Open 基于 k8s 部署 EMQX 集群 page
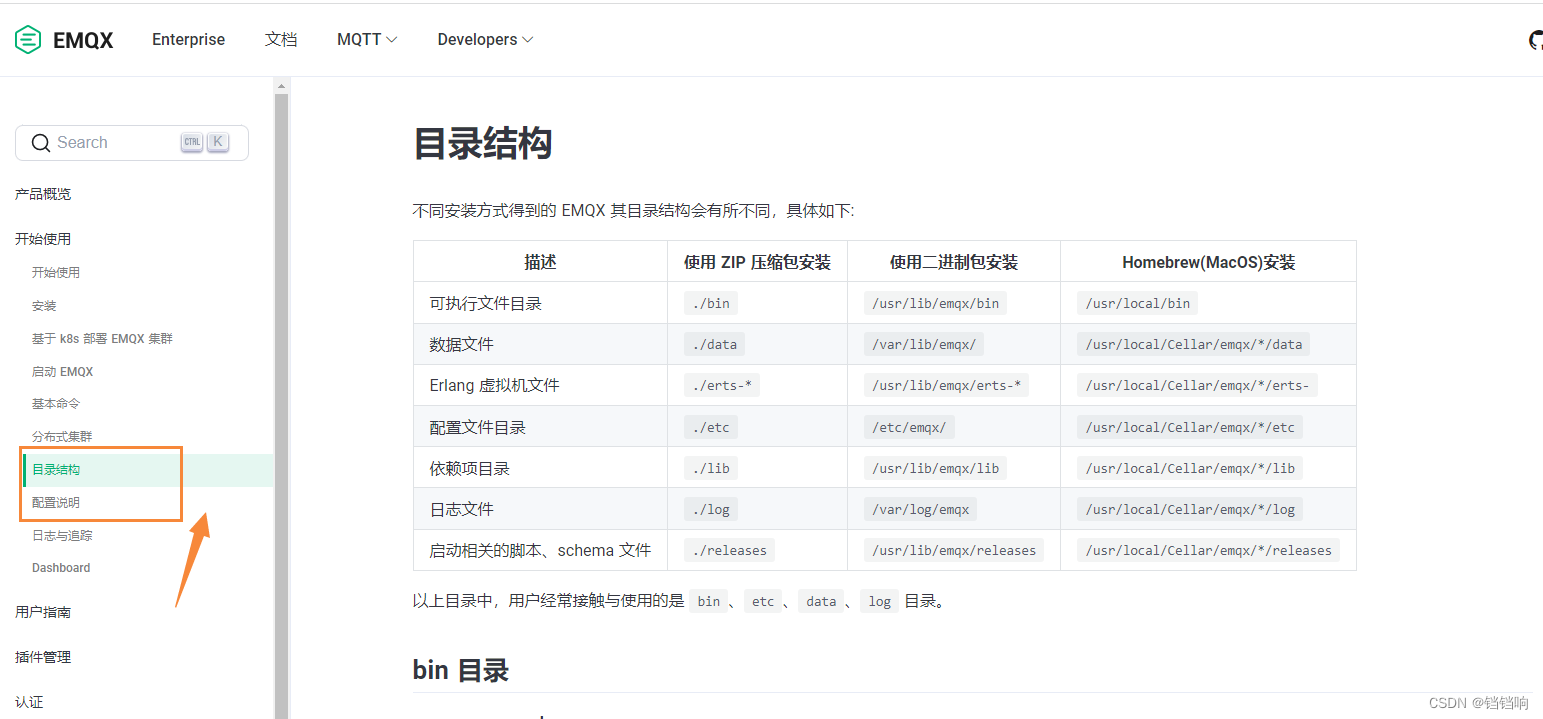 [x=102, y=339]
